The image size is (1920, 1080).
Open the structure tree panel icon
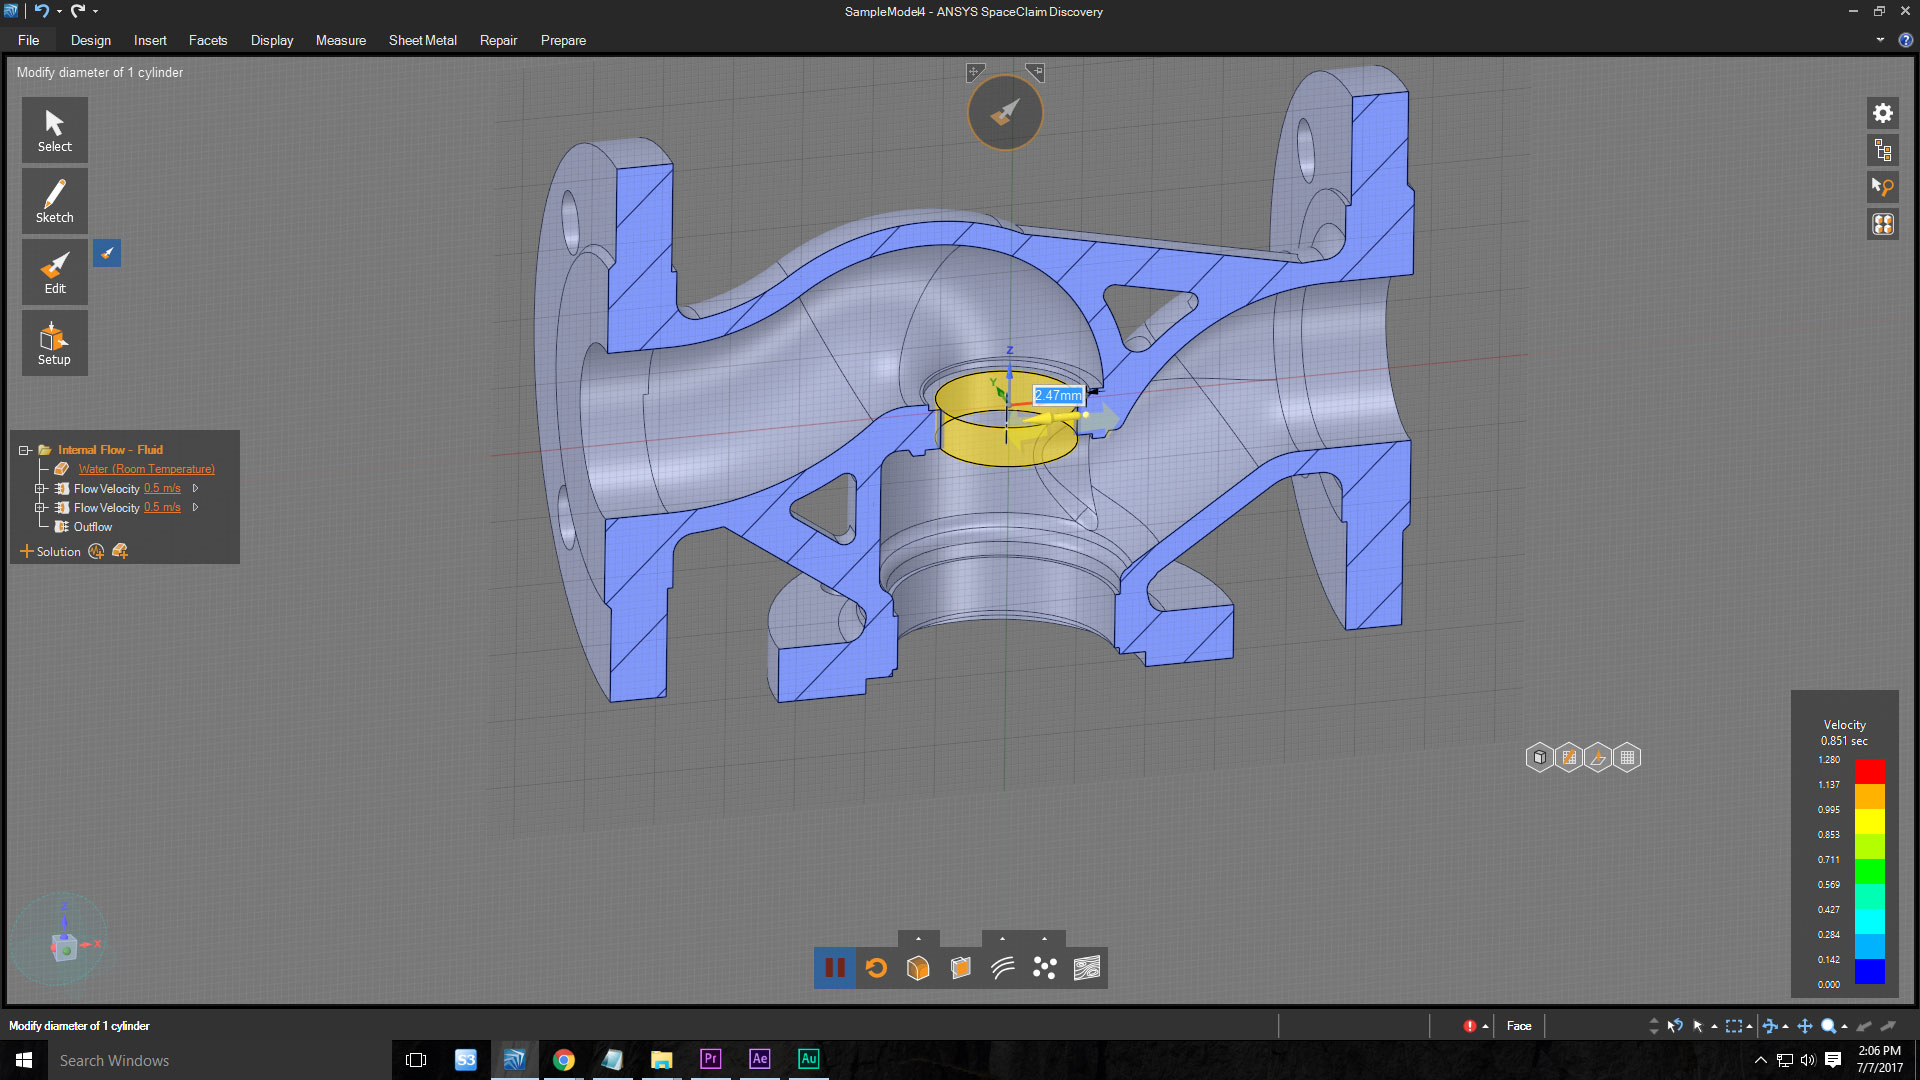(1883, 150)
